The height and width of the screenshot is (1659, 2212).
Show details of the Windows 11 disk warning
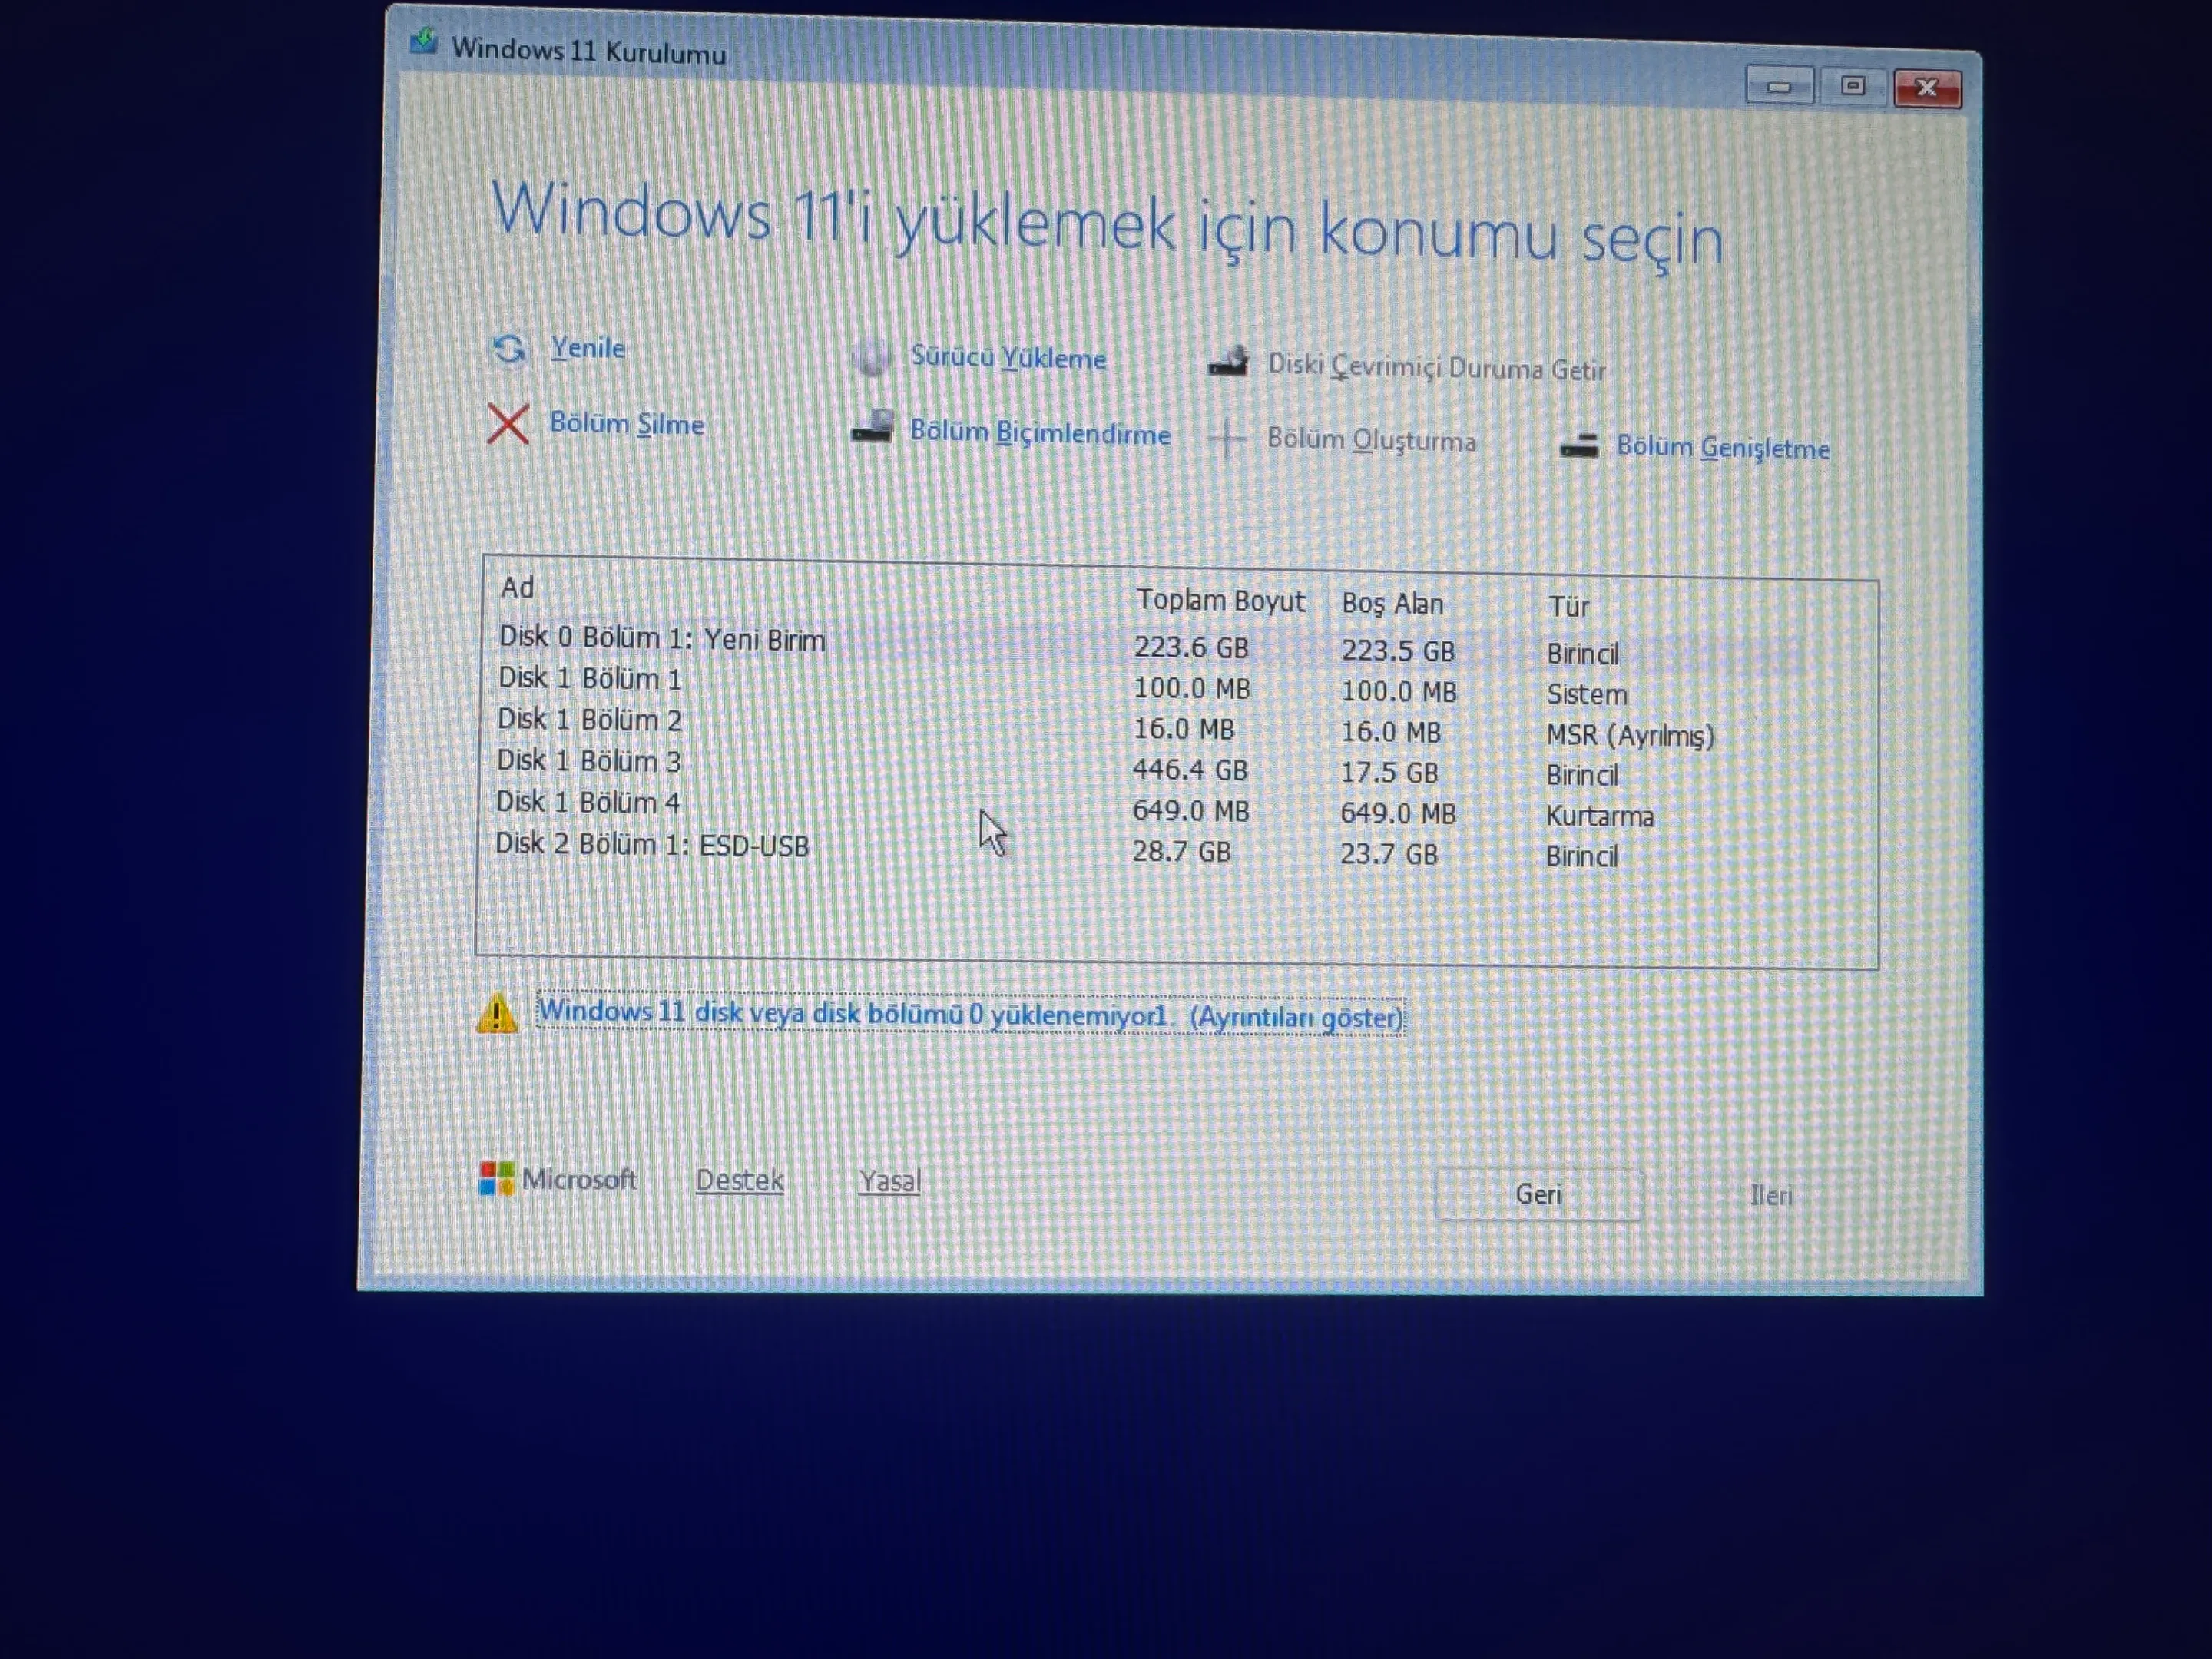[971, 1015]
